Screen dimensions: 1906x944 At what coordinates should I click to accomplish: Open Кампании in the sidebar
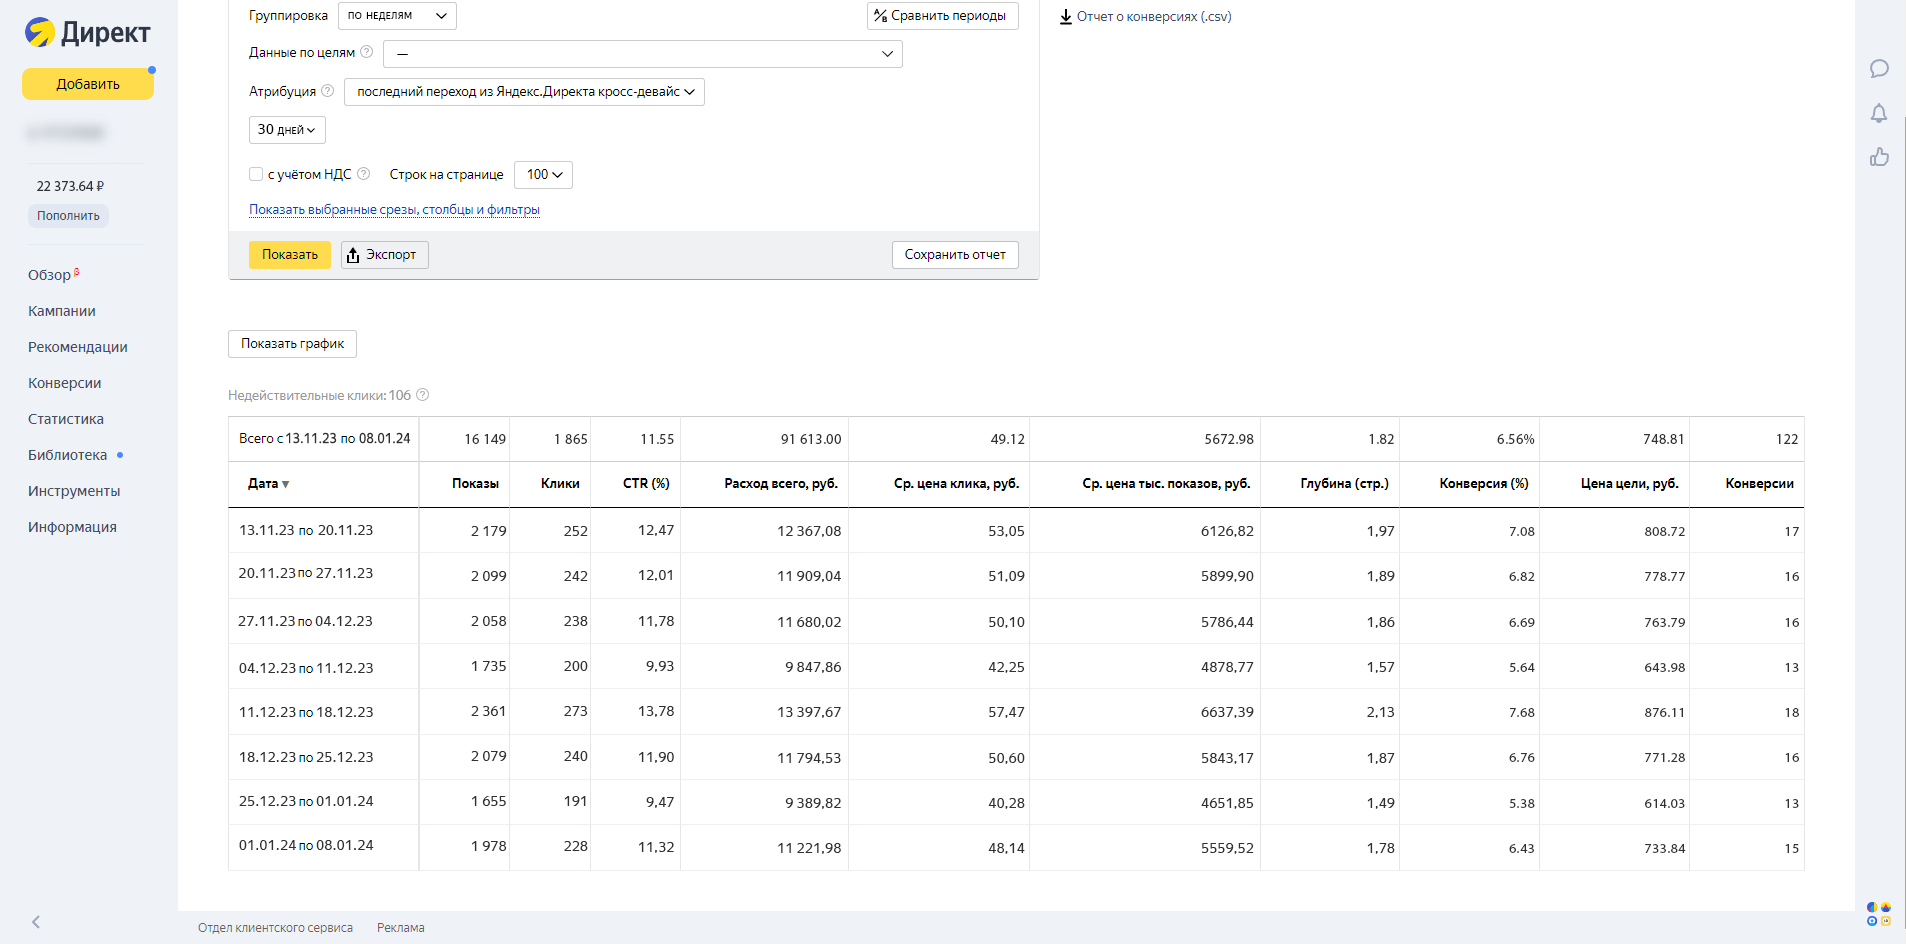click(x=62, y=311)
